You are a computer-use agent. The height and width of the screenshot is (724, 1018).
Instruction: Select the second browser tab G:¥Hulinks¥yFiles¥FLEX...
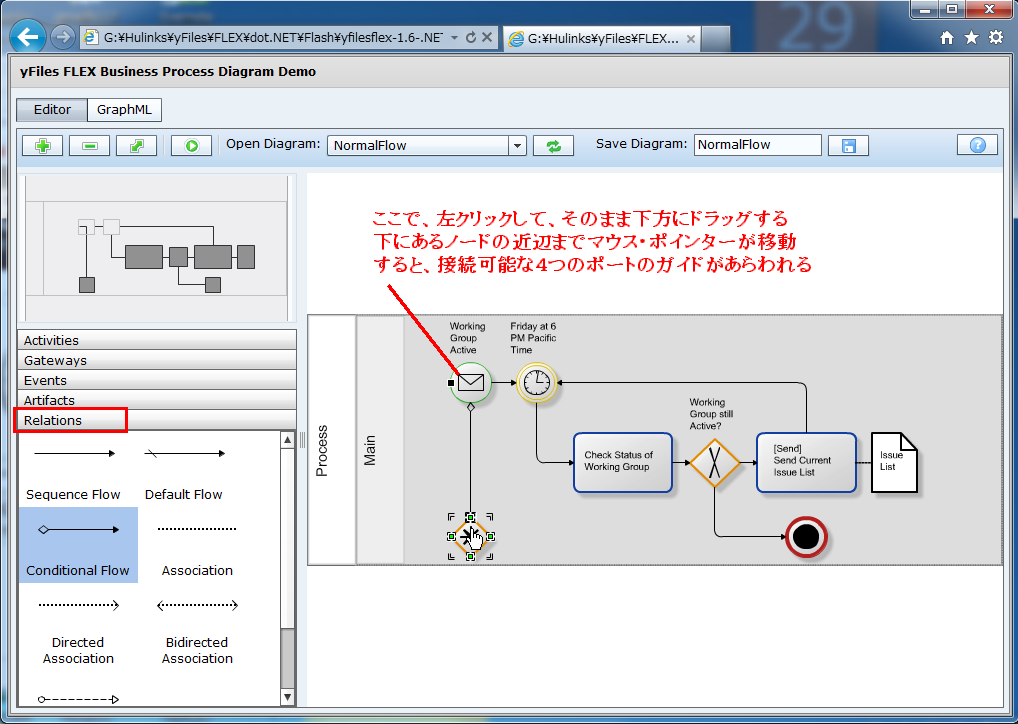tap(603, 39)
